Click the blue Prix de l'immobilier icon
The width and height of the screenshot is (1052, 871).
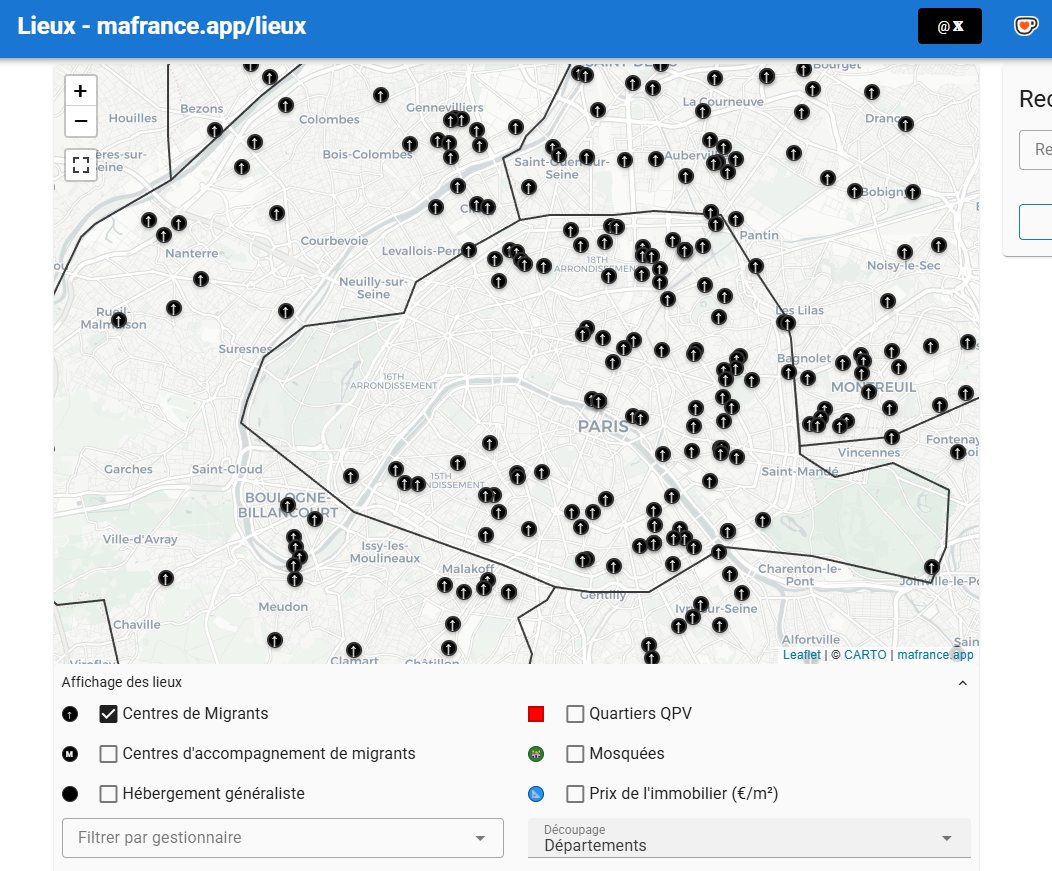536,793
